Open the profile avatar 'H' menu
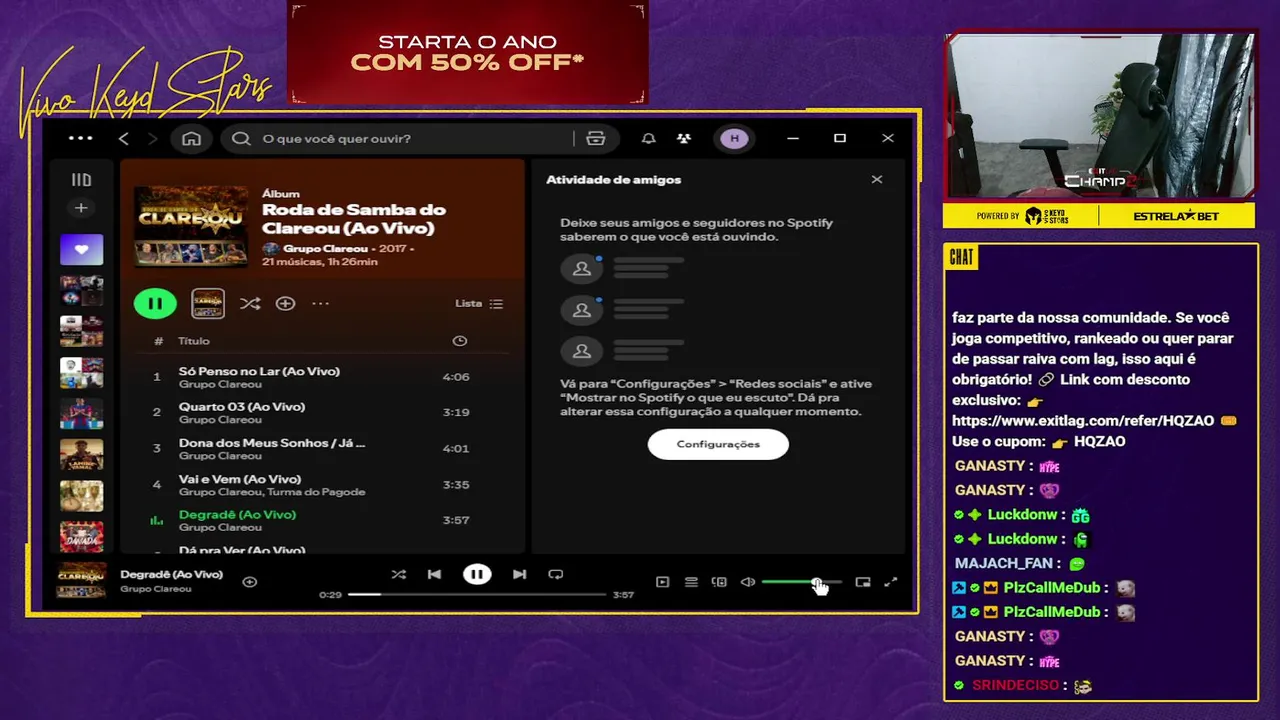The image size is (1280, 720). point(735,138)
